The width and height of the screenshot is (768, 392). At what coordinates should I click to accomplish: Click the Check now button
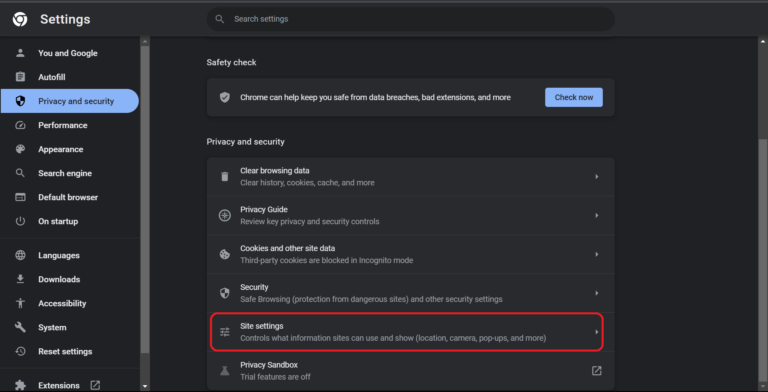574,97
